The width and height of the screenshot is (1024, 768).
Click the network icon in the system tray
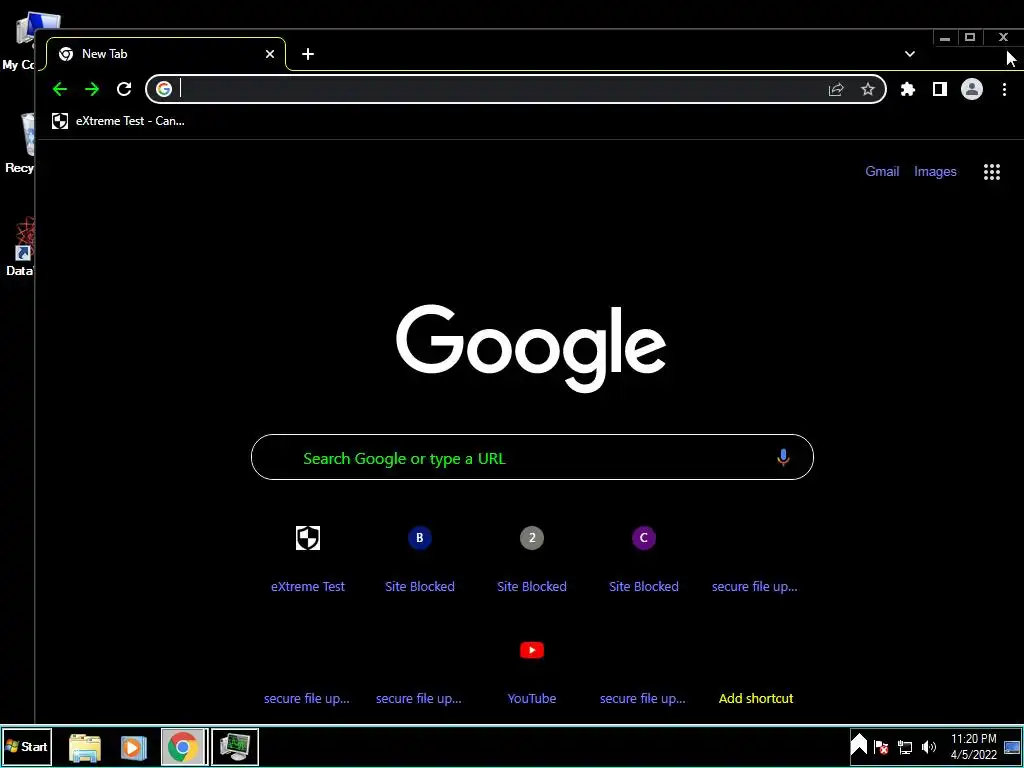[x=905, y=747]
